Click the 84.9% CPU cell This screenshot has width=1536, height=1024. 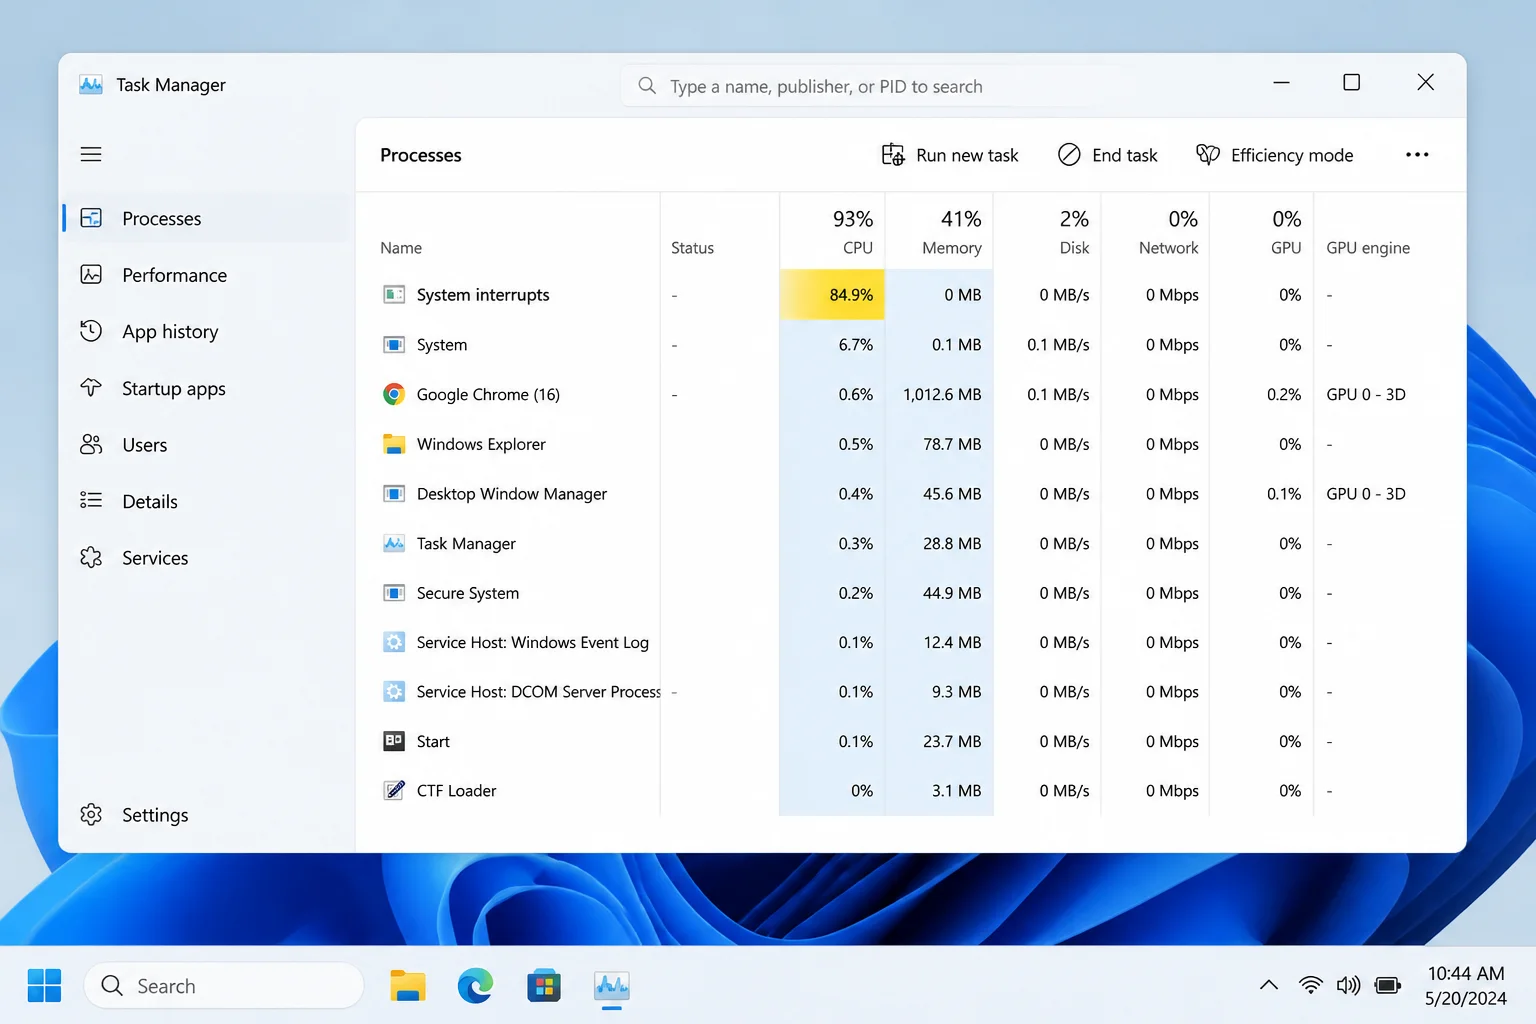[x=832, y=295]
